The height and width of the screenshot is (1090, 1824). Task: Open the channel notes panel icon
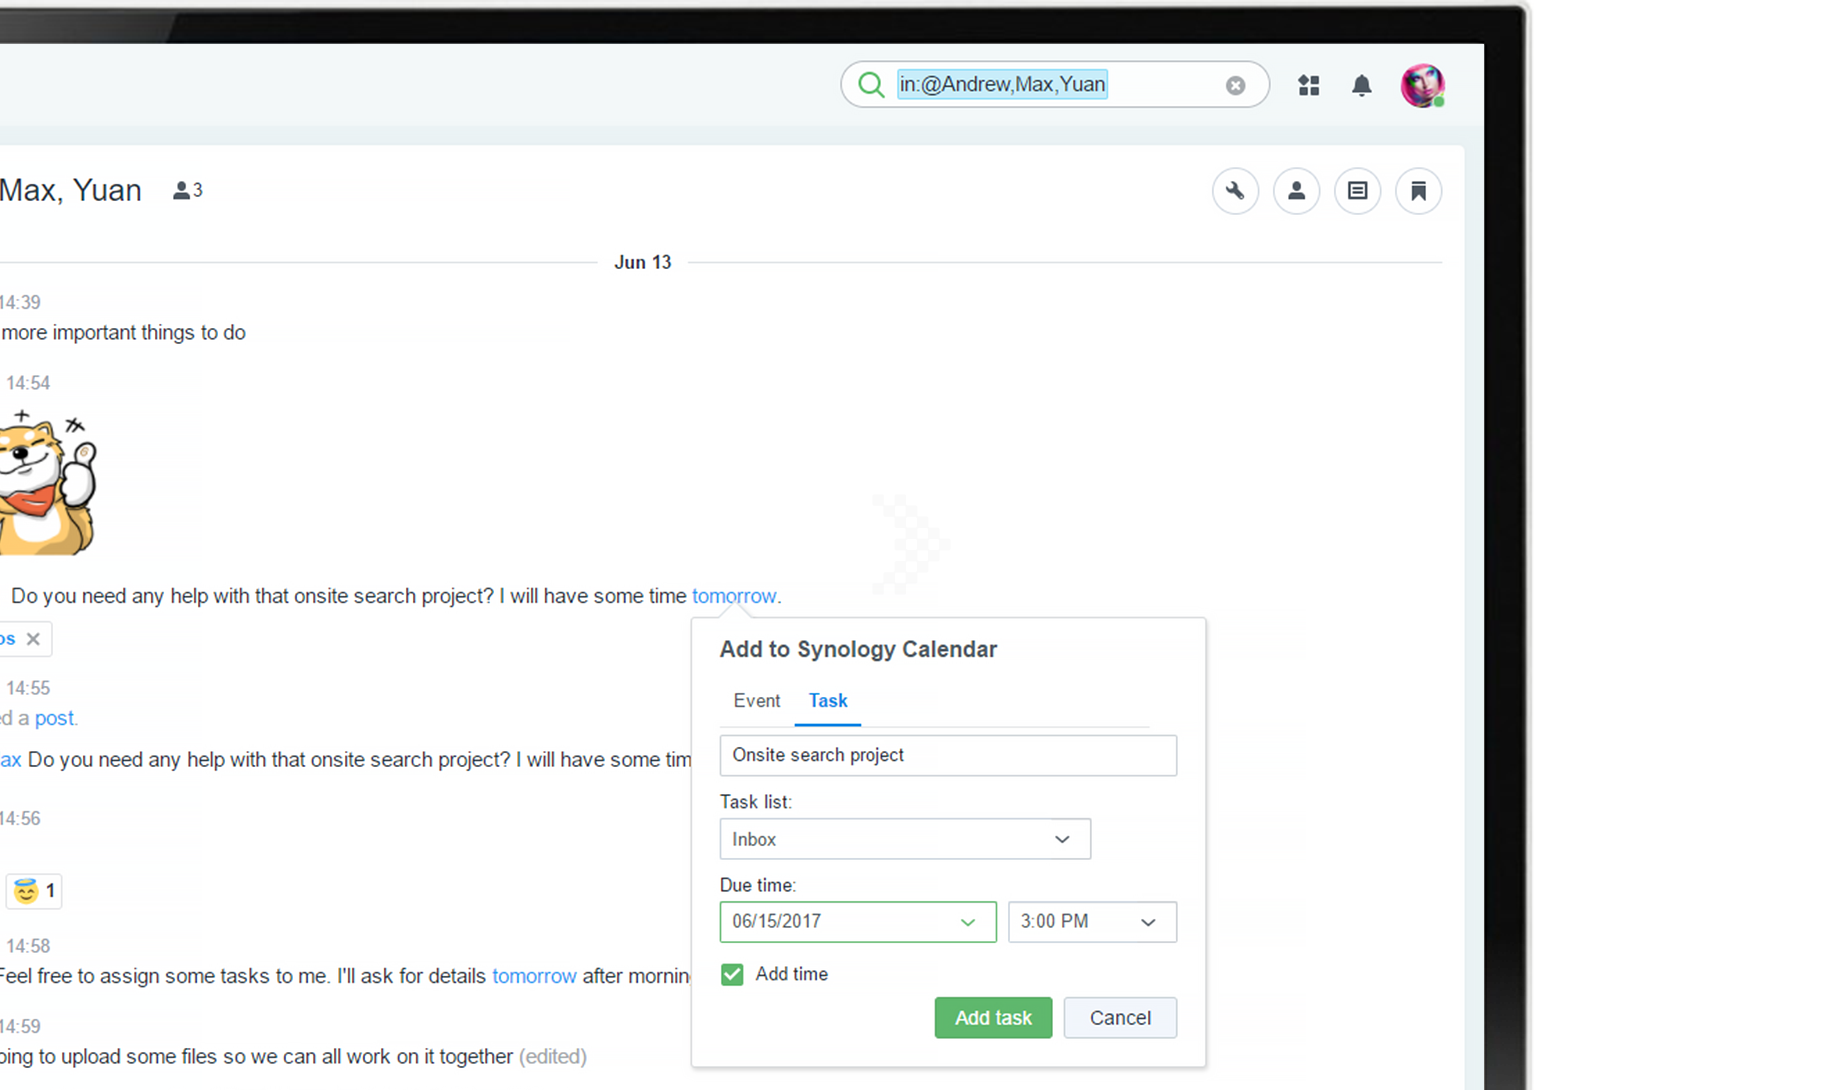click(1357, 191)
